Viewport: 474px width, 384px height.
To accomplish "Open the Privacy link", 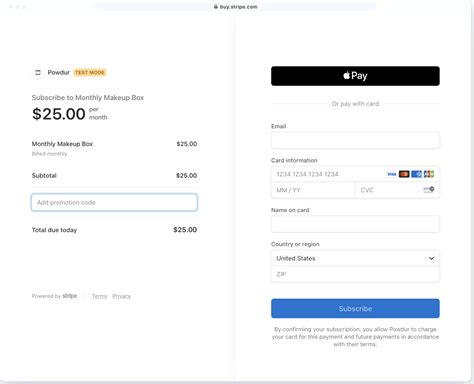I will (x=121, y=296).
